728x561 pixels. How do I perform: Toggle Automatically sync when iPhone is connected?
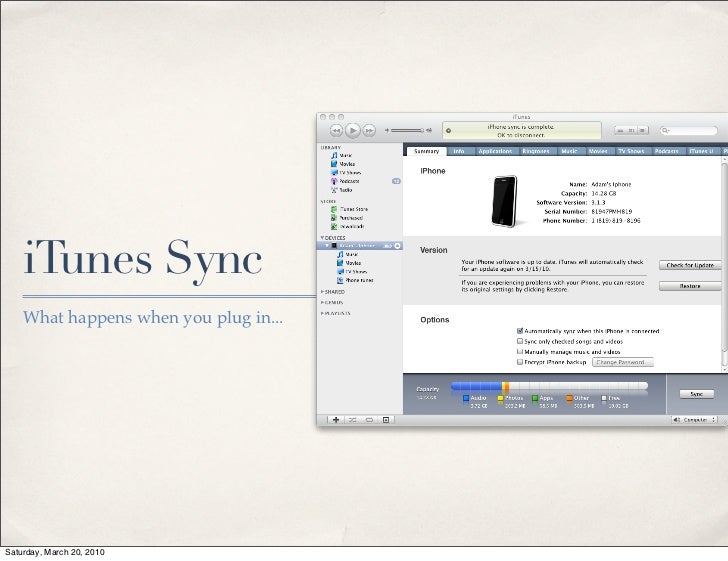coord(520,331)
